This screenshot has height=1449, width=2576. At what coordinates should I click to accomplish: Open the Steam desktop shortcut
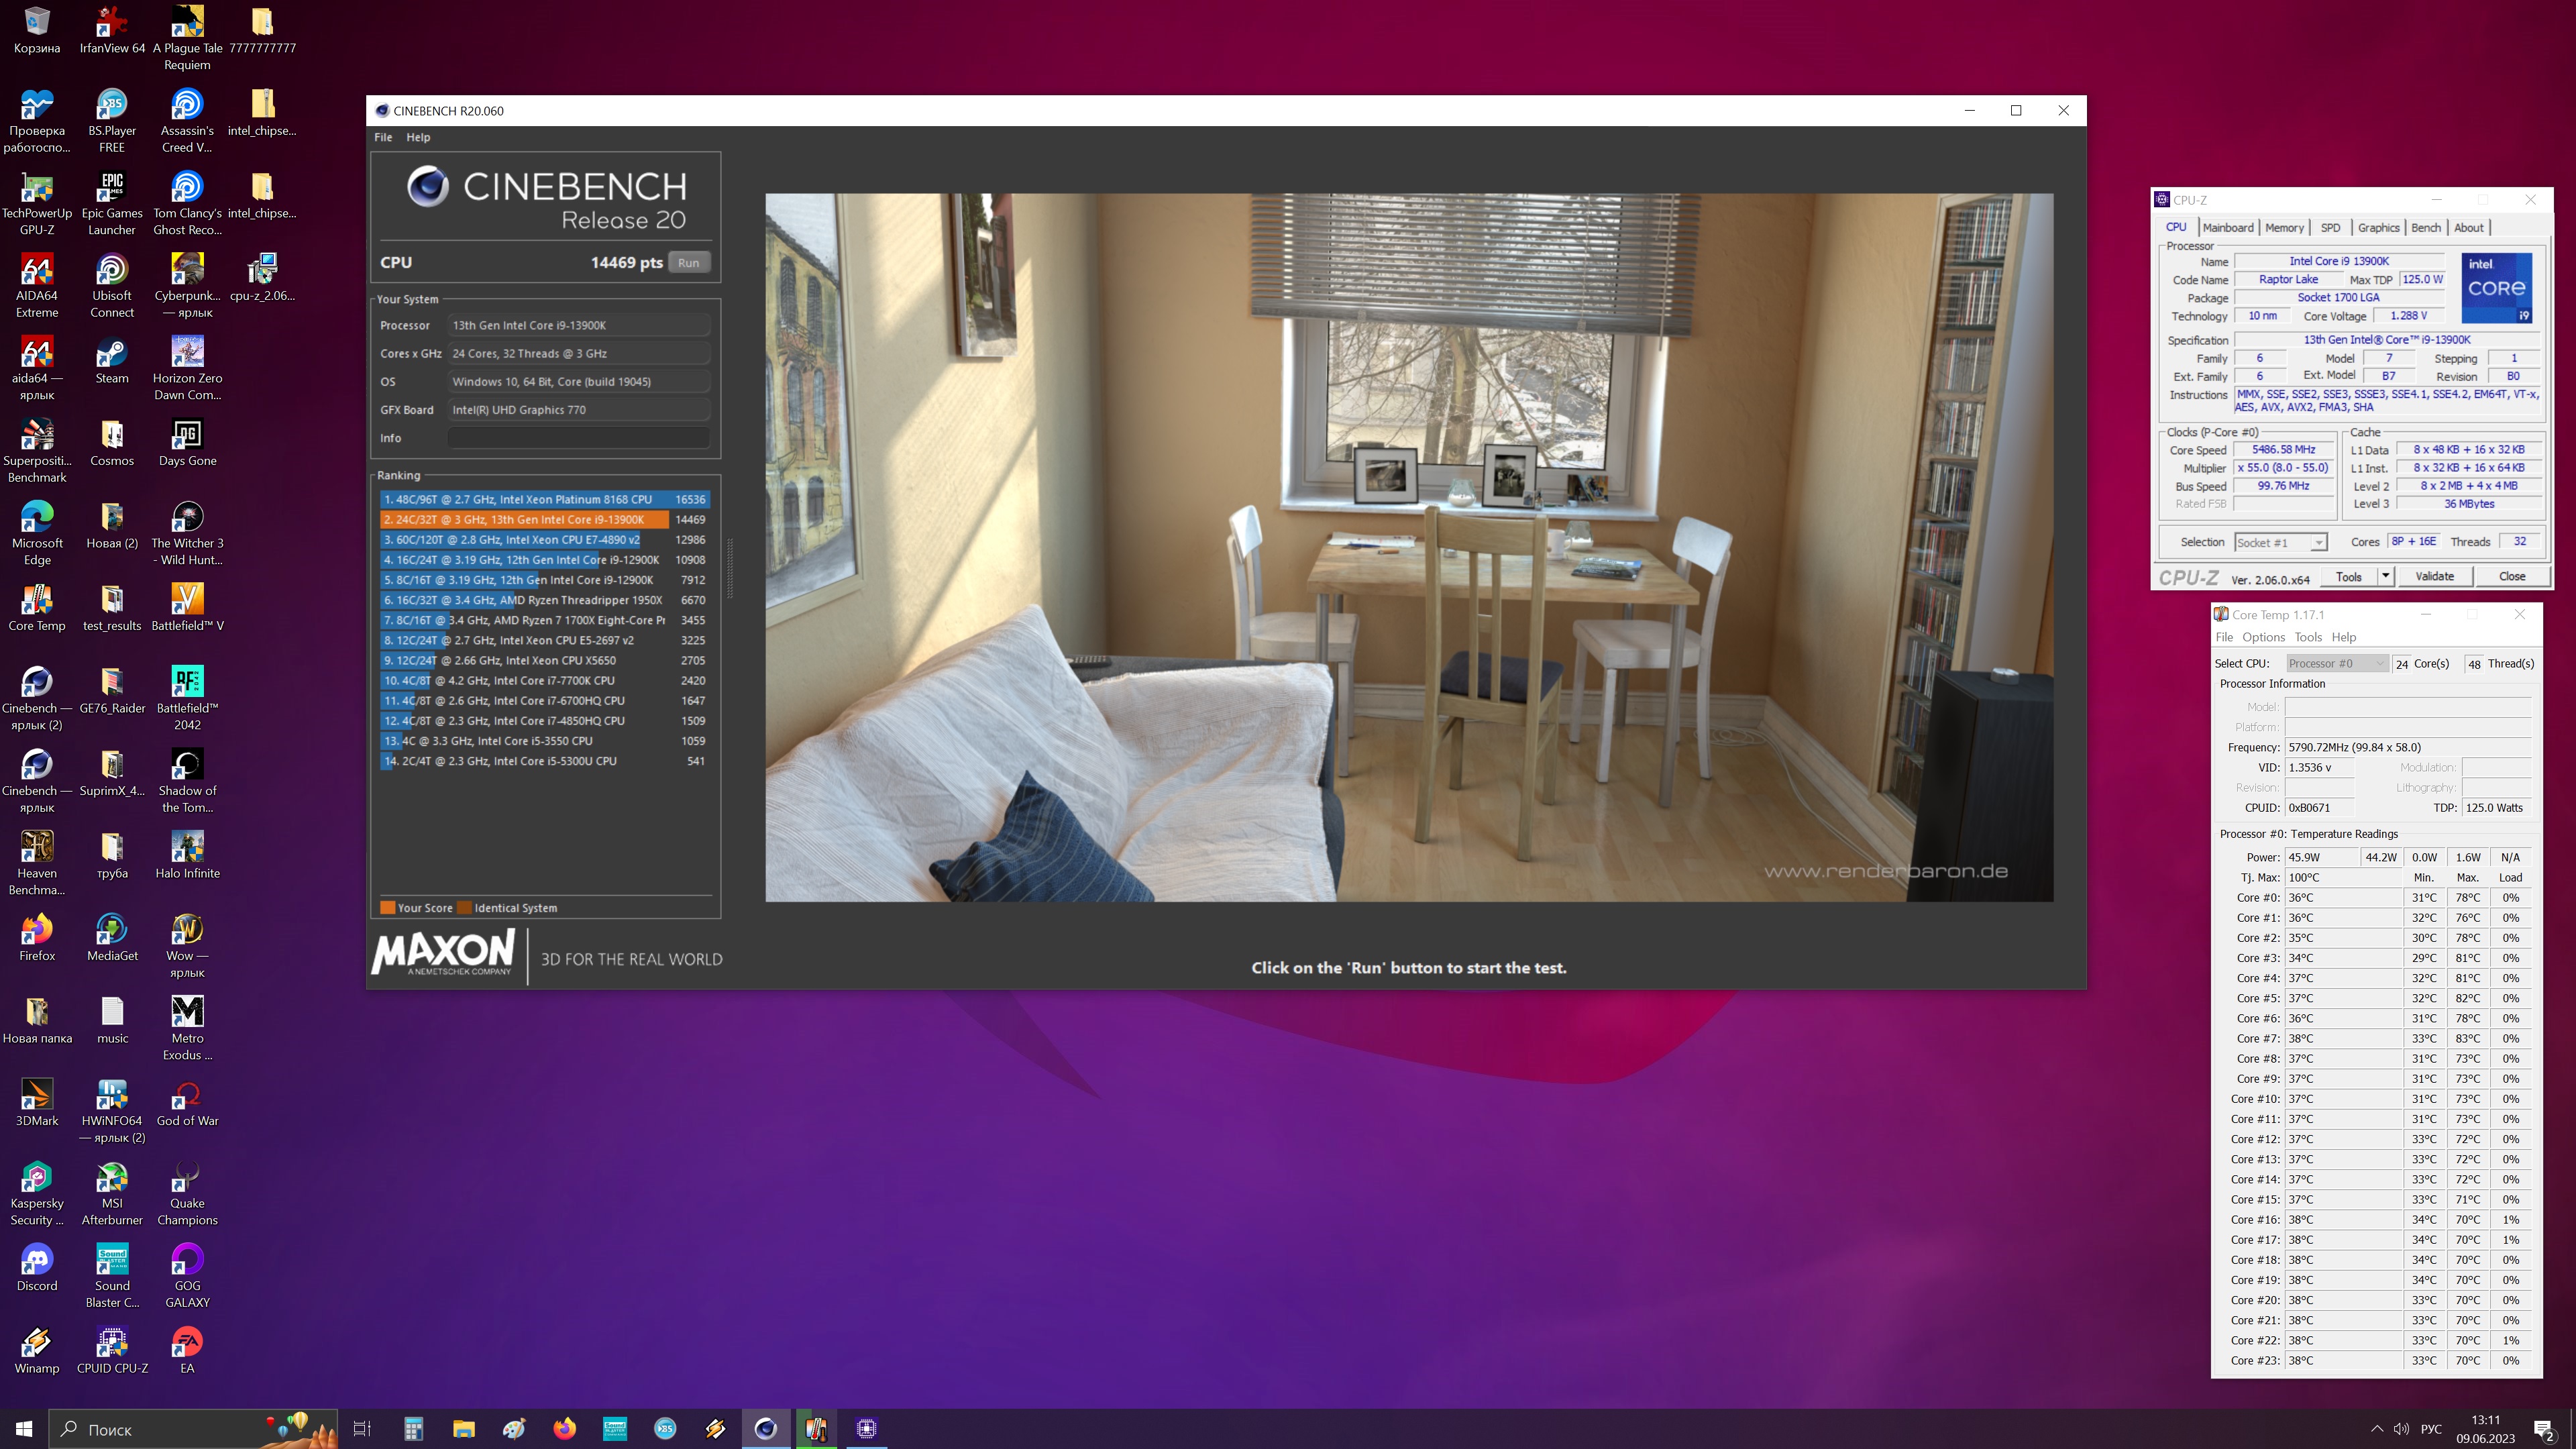[x=112, y=354]
